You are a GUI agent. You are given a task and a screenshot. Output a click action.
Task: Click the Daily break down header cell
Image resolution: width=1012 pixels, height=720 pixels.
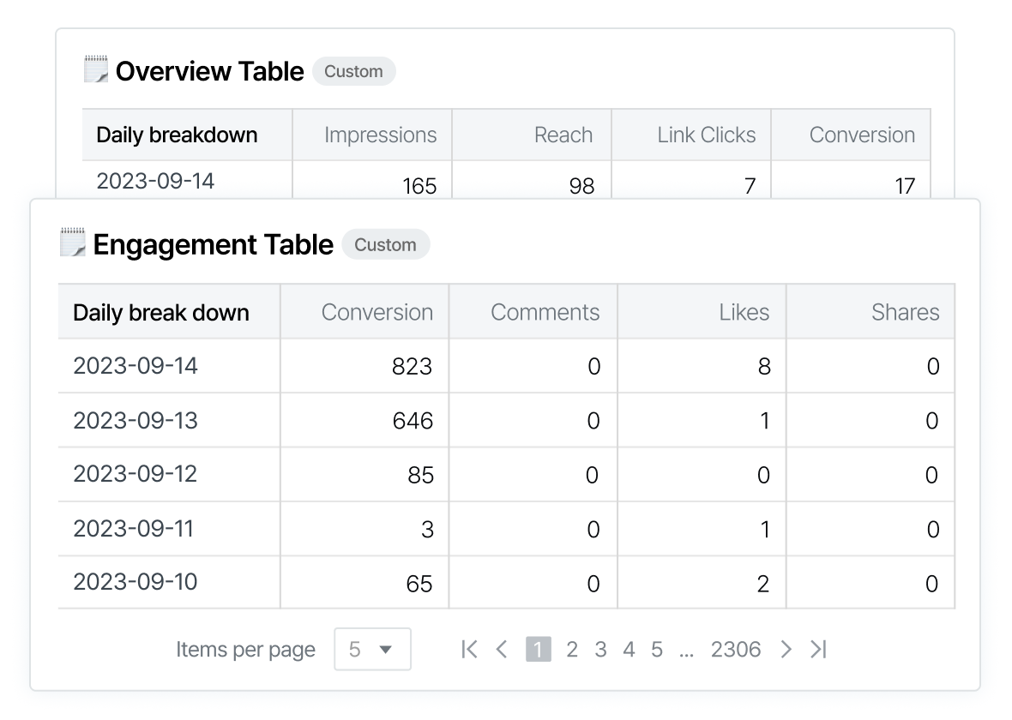[161, 311]
